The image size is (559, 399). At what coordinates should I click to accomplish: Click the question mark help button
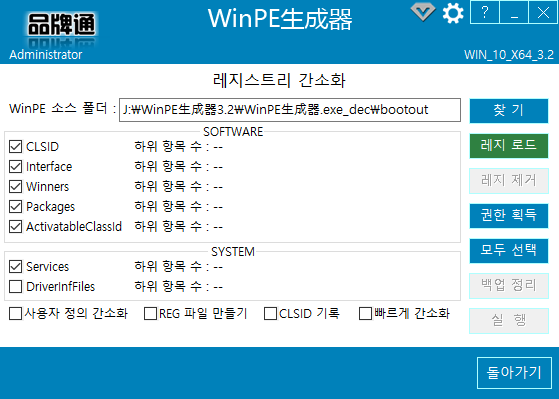tap(484, 12)
